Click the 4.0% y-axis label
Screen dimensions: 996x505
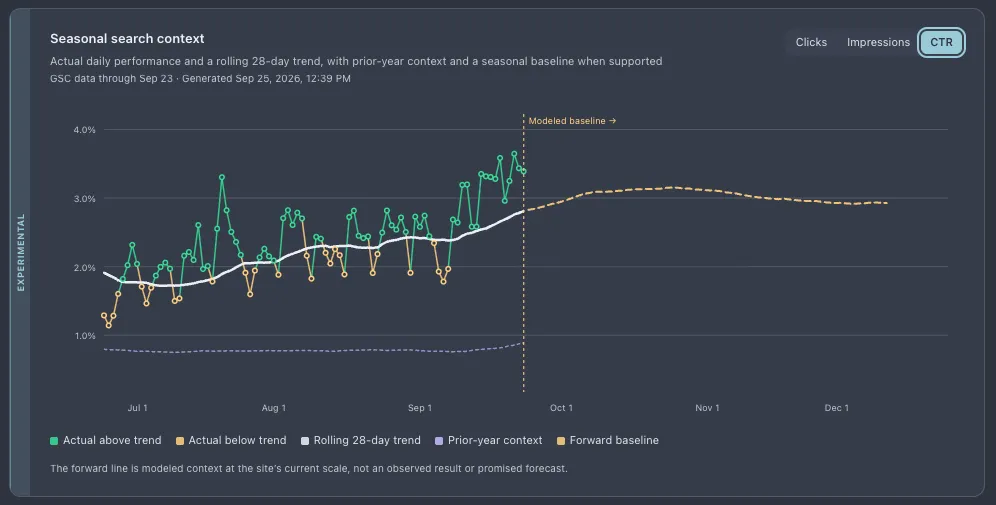click(x=84, y=130)
